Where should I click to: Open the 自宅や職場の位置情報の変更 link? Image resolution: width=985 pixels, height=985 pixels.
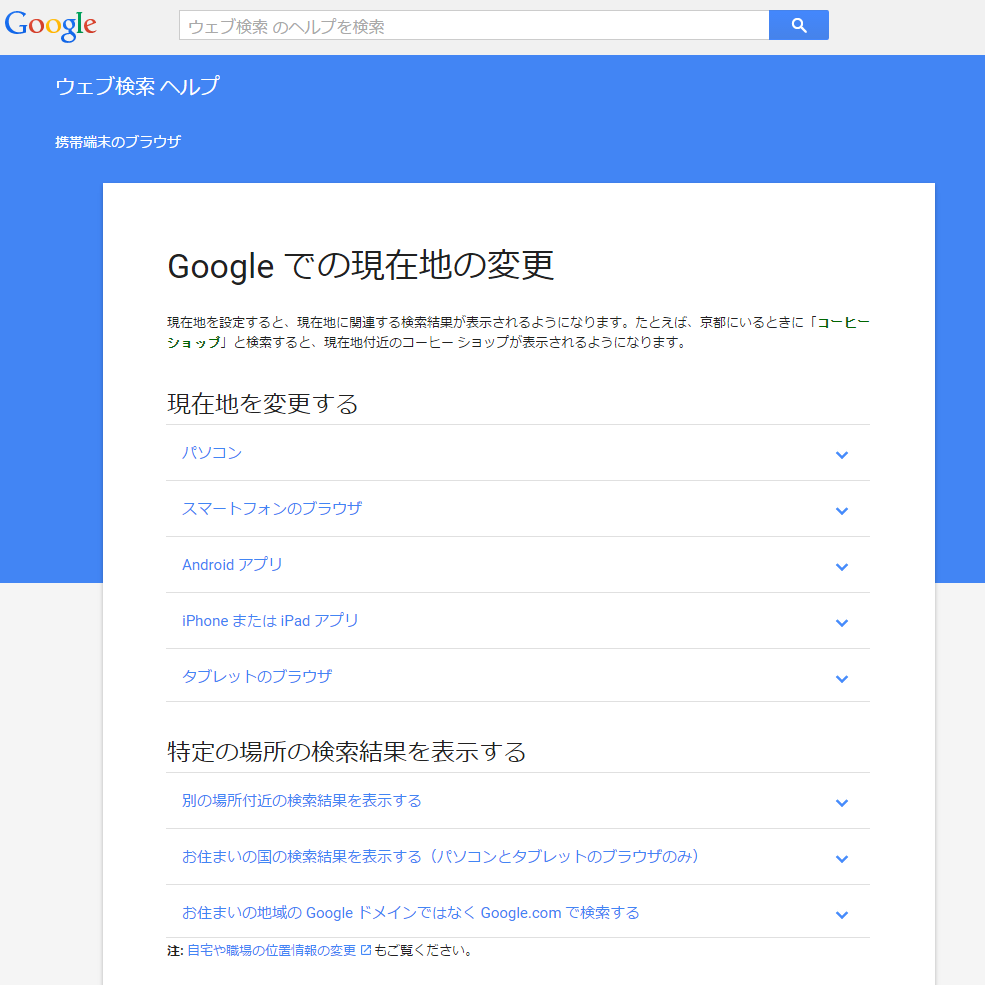pos(272,950)
